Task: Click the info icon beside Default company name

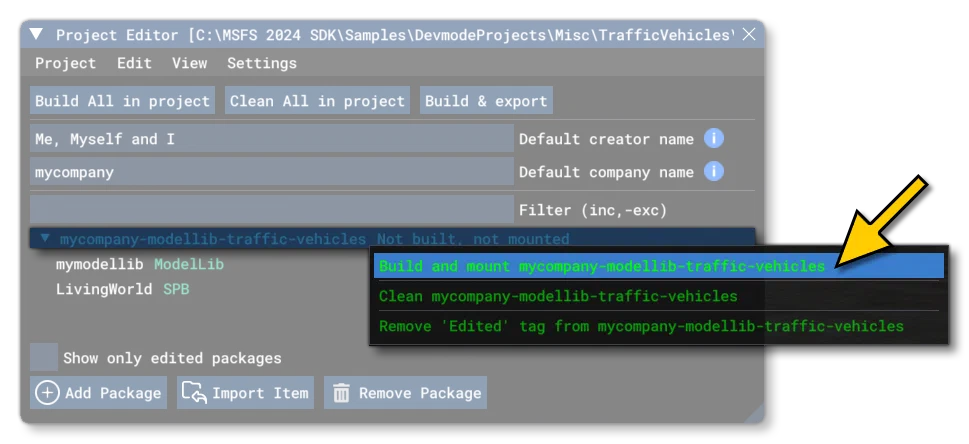Action: [713, 171]
